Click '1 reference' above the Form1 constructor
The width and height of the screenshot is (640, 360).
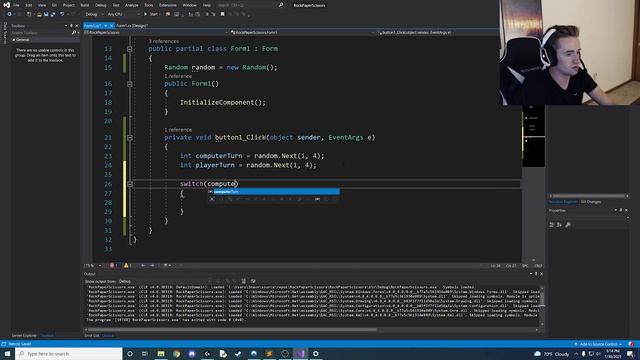[x=178, y=76]
